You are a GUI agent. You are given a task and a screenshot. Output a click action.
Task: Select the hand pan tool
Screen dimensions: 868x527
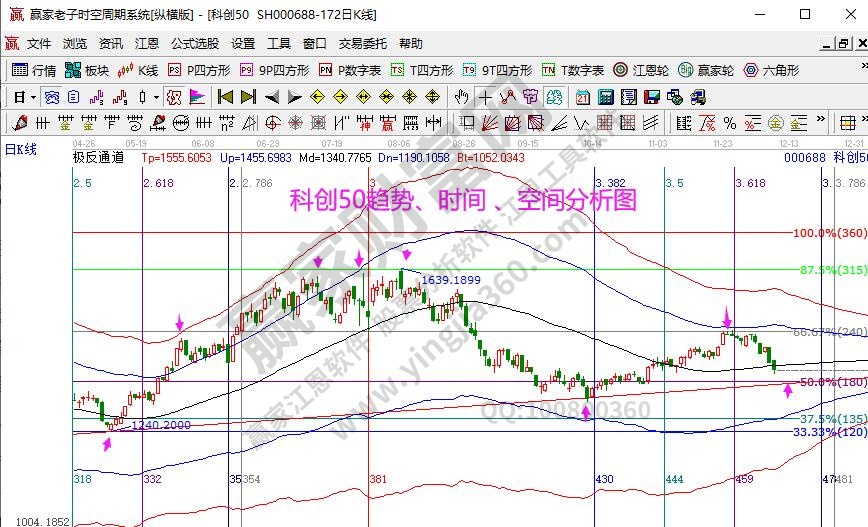coord(461,97)
